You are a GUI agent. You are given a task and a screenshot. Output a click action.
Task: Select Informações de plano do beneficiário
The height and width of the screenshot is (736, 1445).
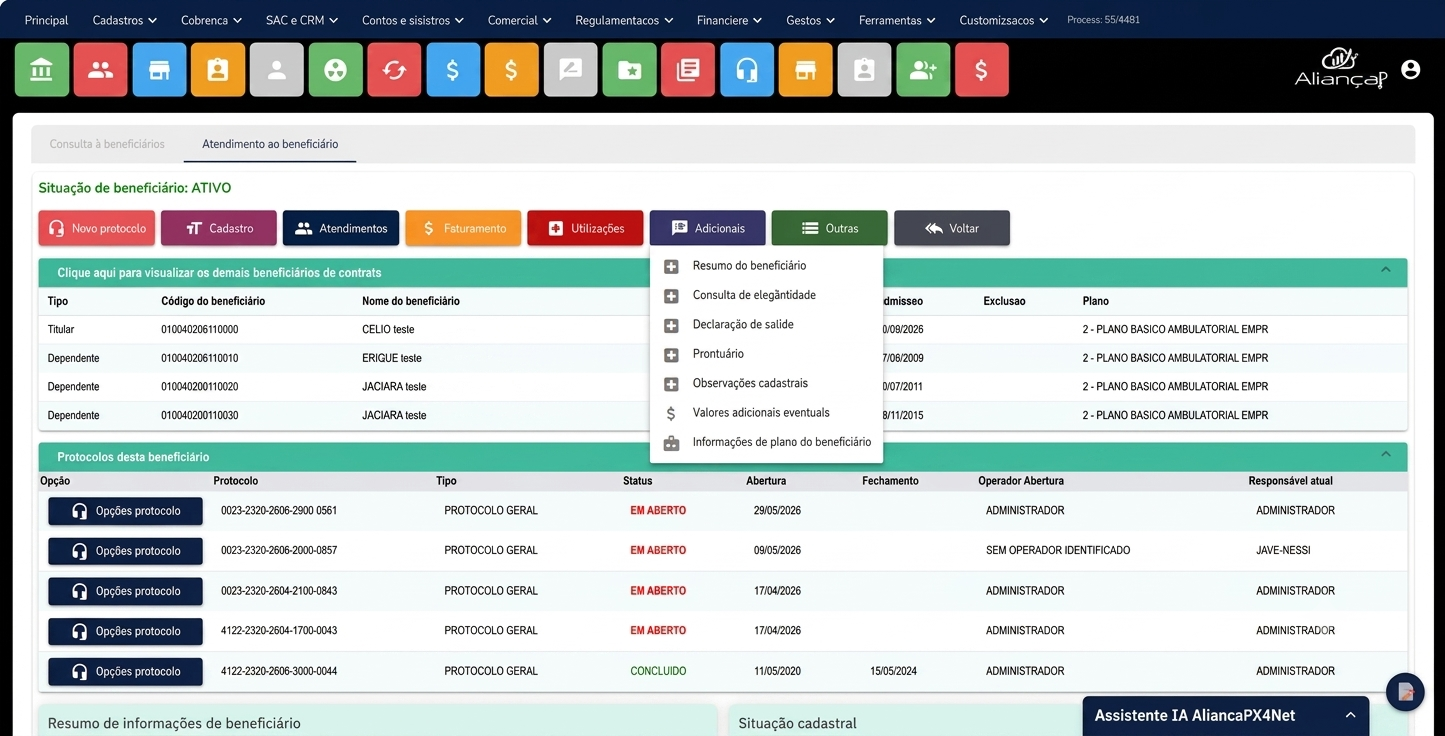click(766, 442)
